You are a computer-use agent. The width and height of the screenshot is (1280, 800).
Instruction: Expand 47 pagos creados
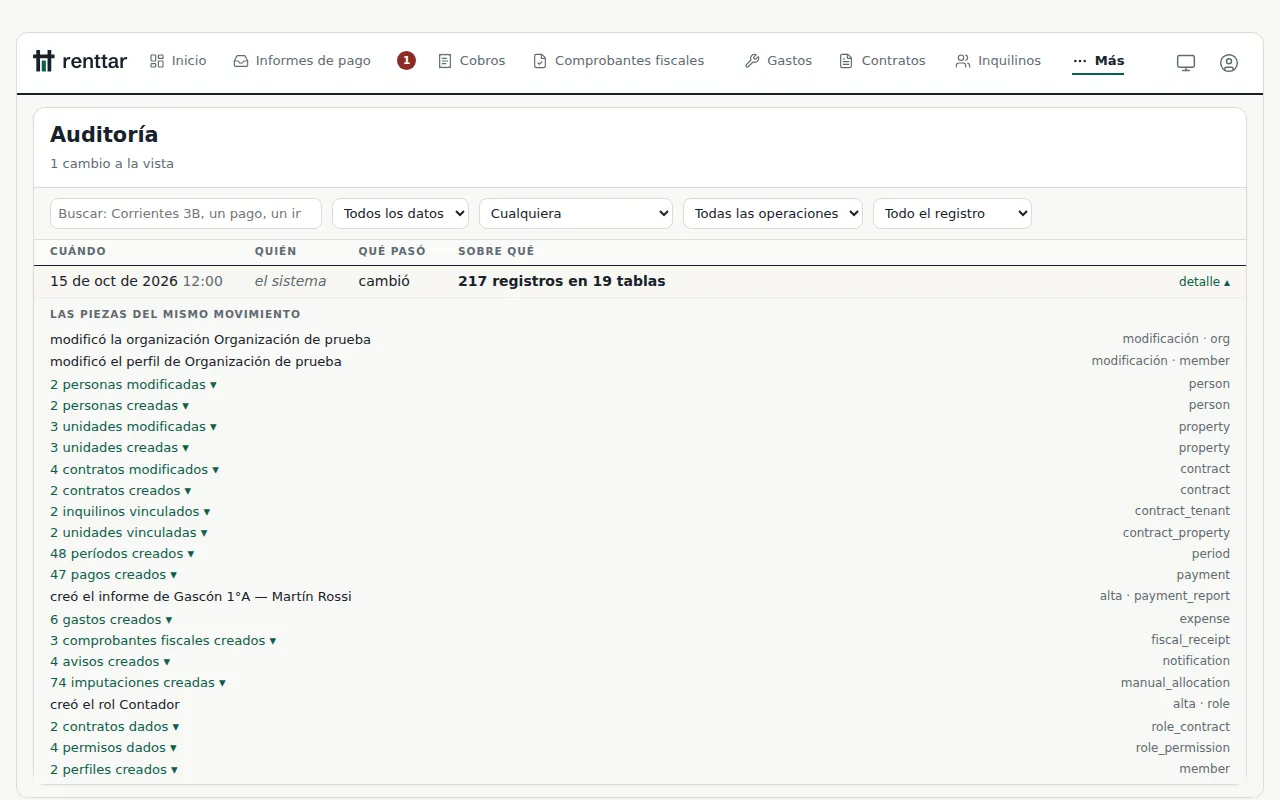[x=113, y=575]
